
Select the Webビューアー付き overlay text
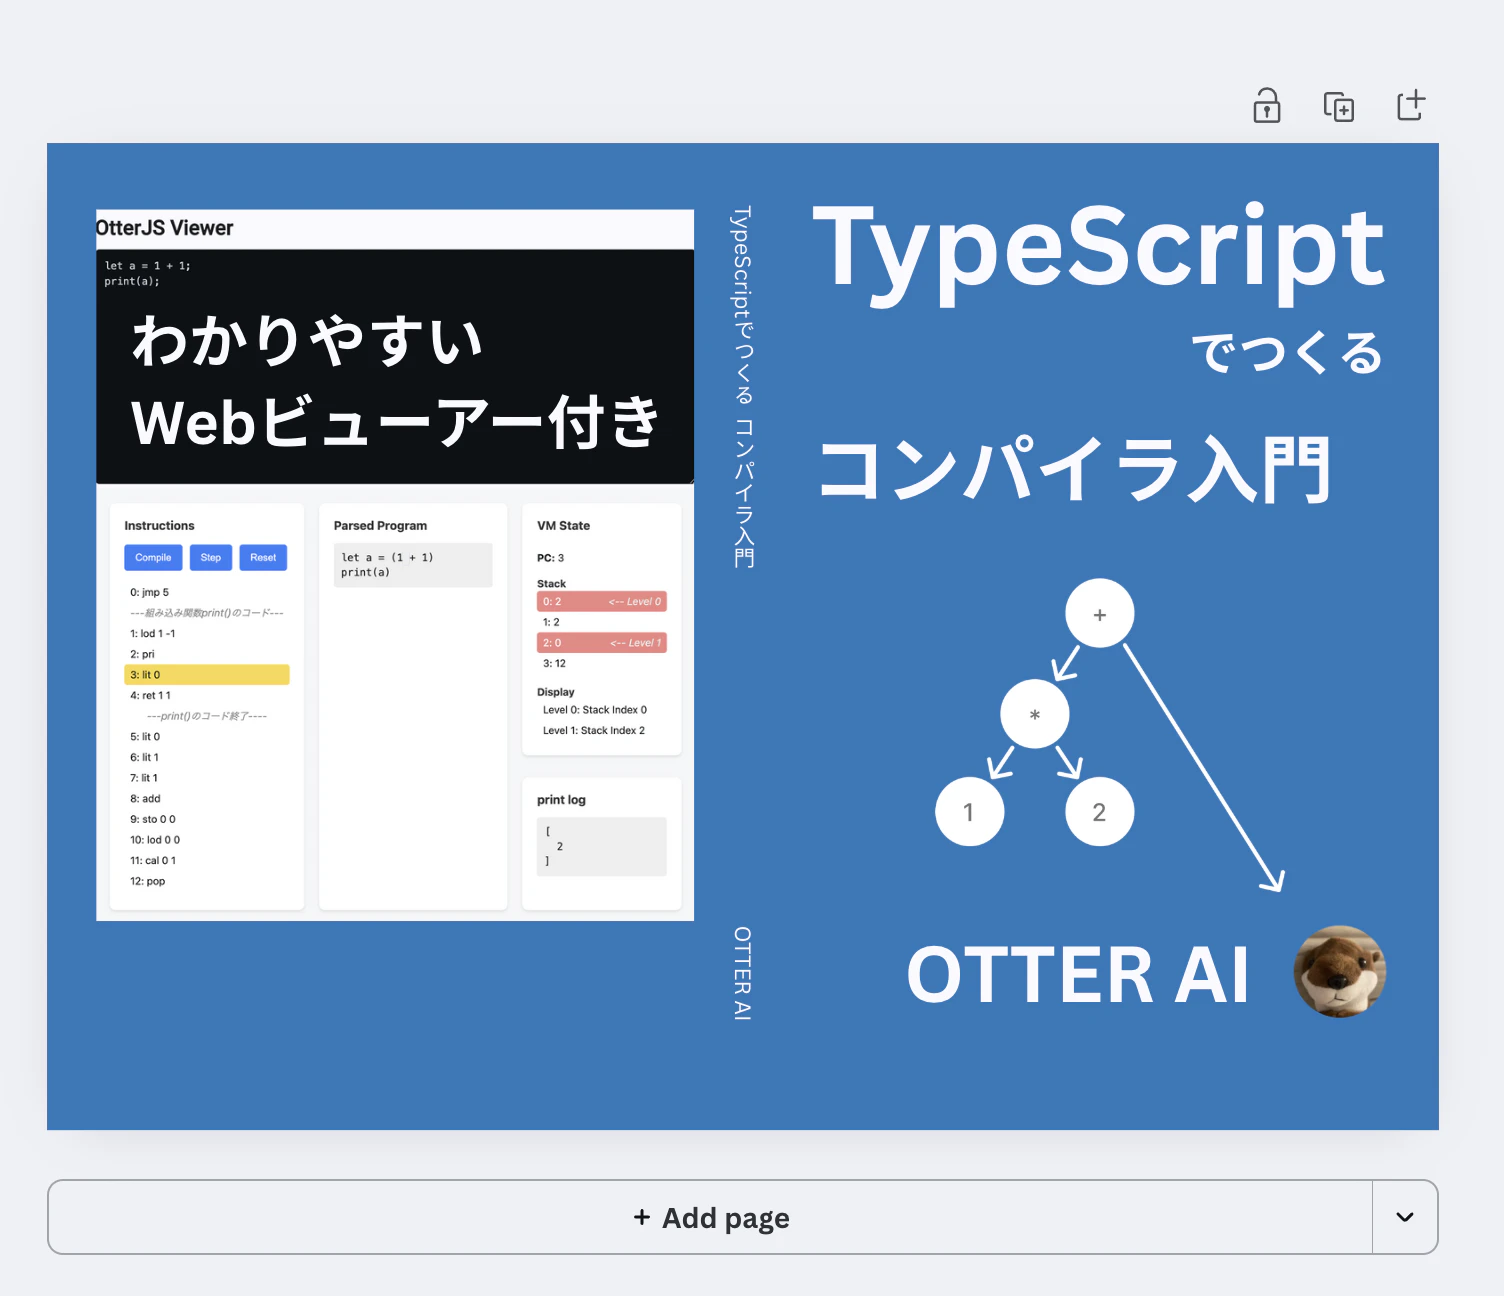395,421
